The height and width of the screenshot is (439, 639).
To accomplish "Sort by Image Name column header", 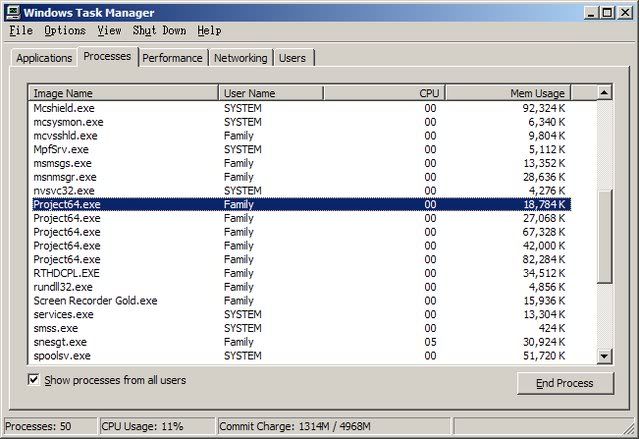I will coord(123,93).
